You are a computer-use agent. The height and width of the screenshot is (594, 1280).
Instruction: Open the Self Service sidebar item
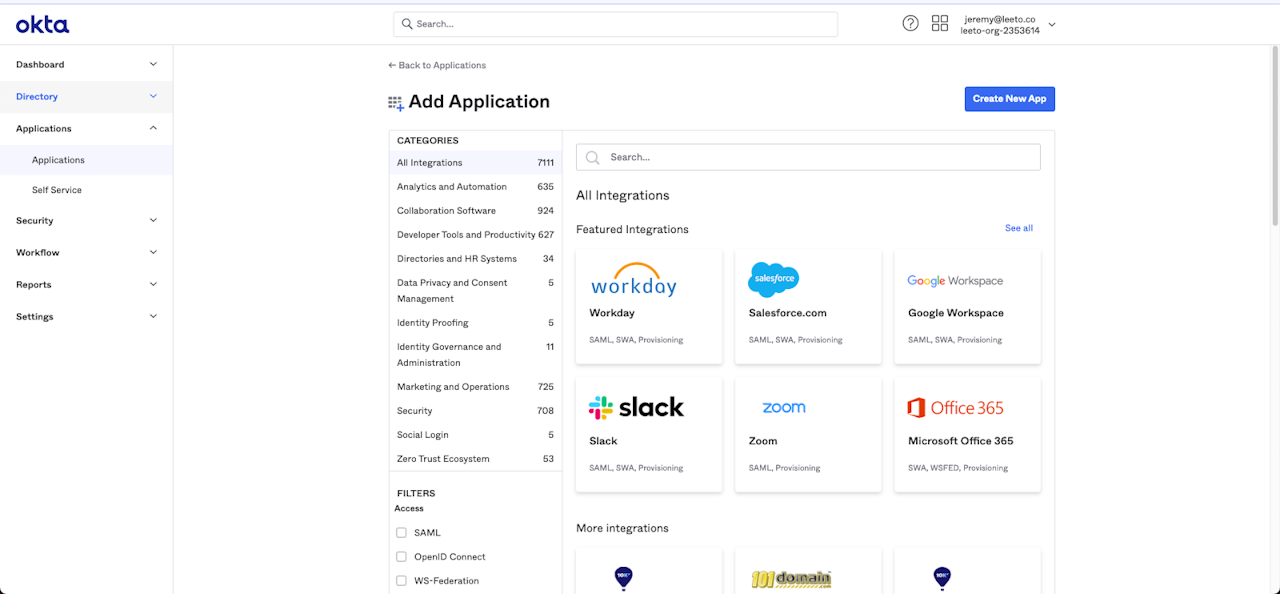pyautogui.click(x=57, y=190)
